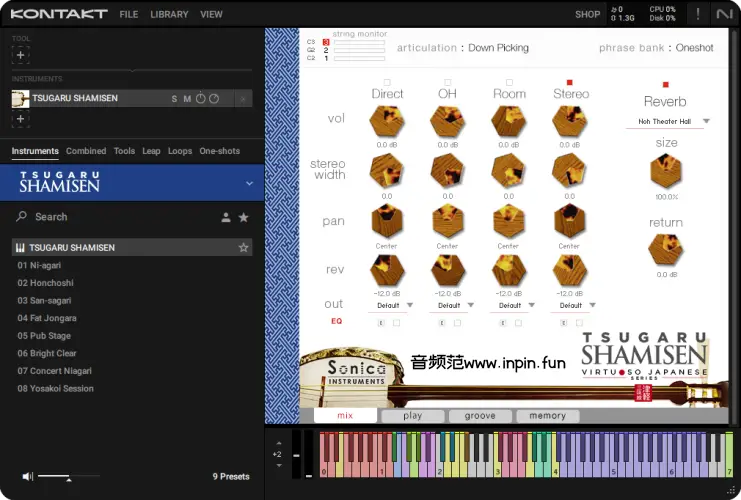Screen dimensions: 741x500
Task: Select preset 03 San-sagari
Action: 44,301
